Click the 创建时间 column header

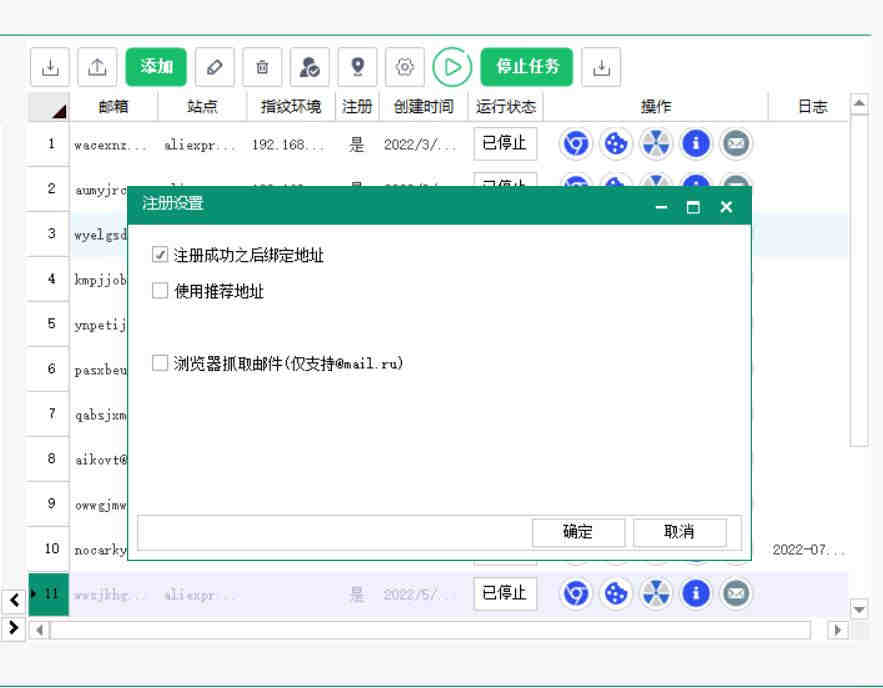tap(423, 106)
